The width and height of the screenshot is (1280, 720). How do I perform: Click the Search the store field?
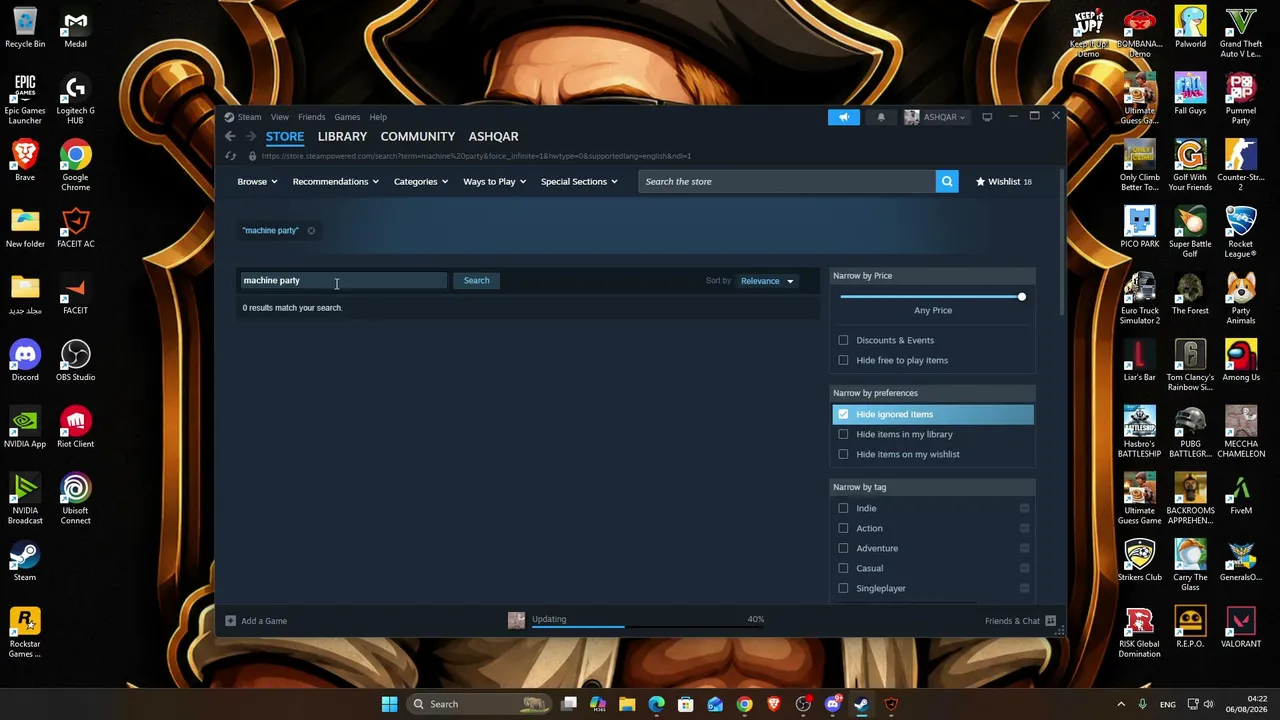(787, 181)
